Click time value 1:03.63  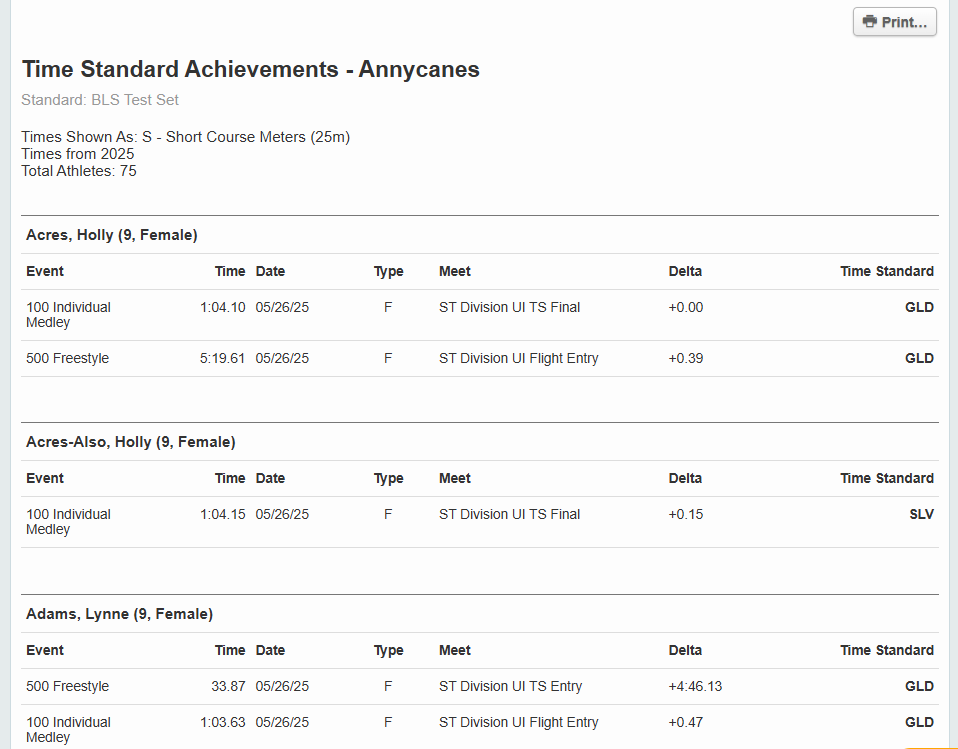[x=223, y=722]
